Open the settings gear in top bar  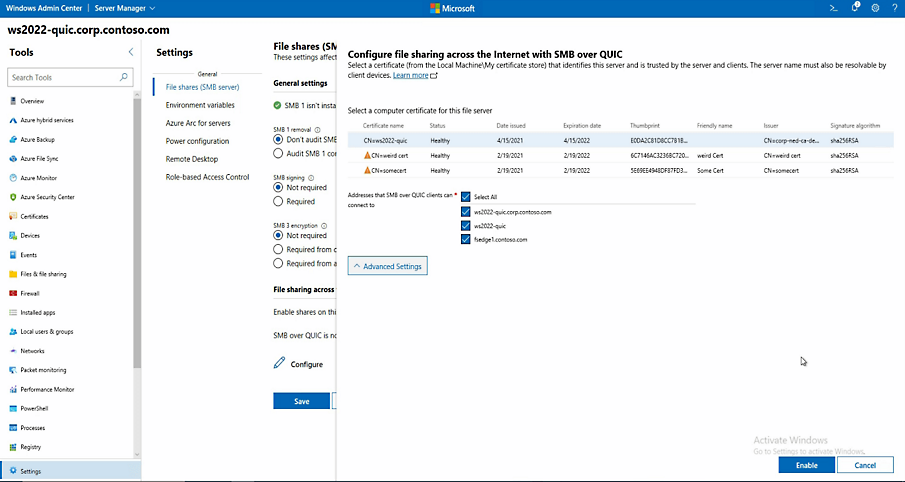point(875,8)
